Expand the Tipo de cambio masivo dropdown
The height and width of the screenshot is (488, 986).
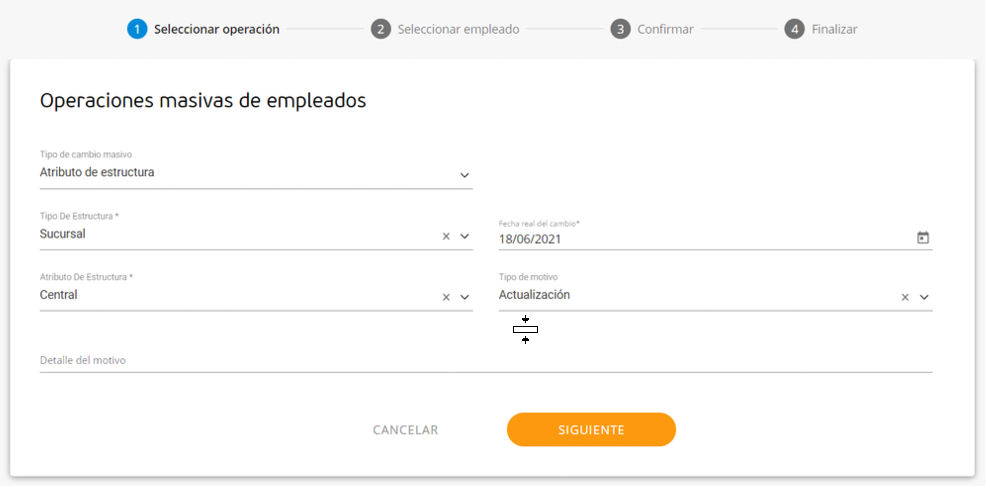pyautogui.click(x=464, y=175)
